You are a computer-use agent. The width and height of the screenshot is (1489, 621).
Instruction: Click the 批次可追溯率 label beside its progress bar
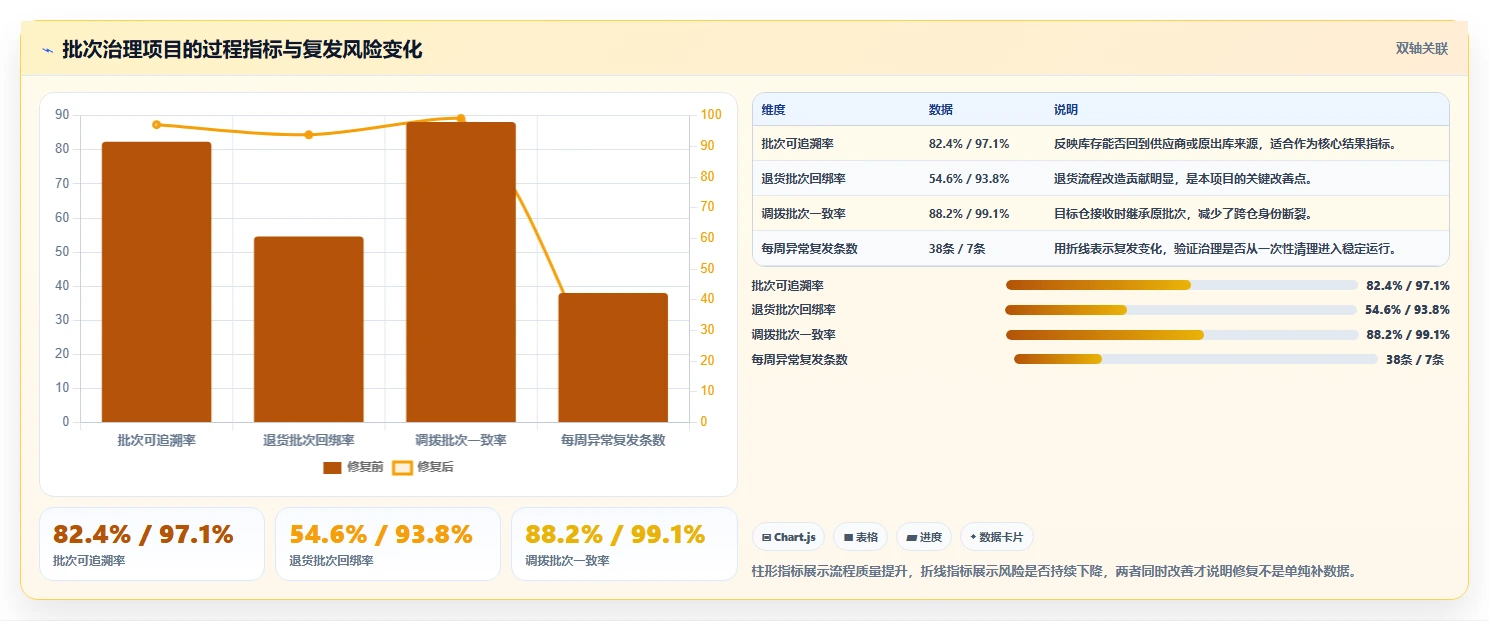(x=788, y=286)
